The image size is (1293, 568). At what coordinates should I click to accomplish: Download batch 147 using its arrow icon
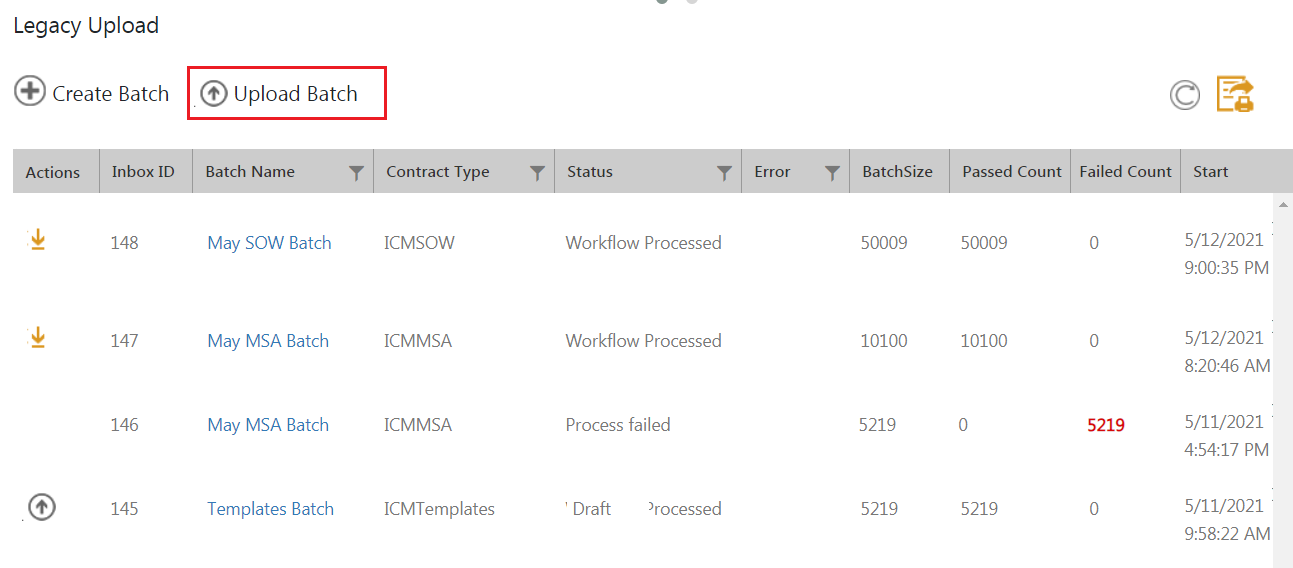[37, 338]
